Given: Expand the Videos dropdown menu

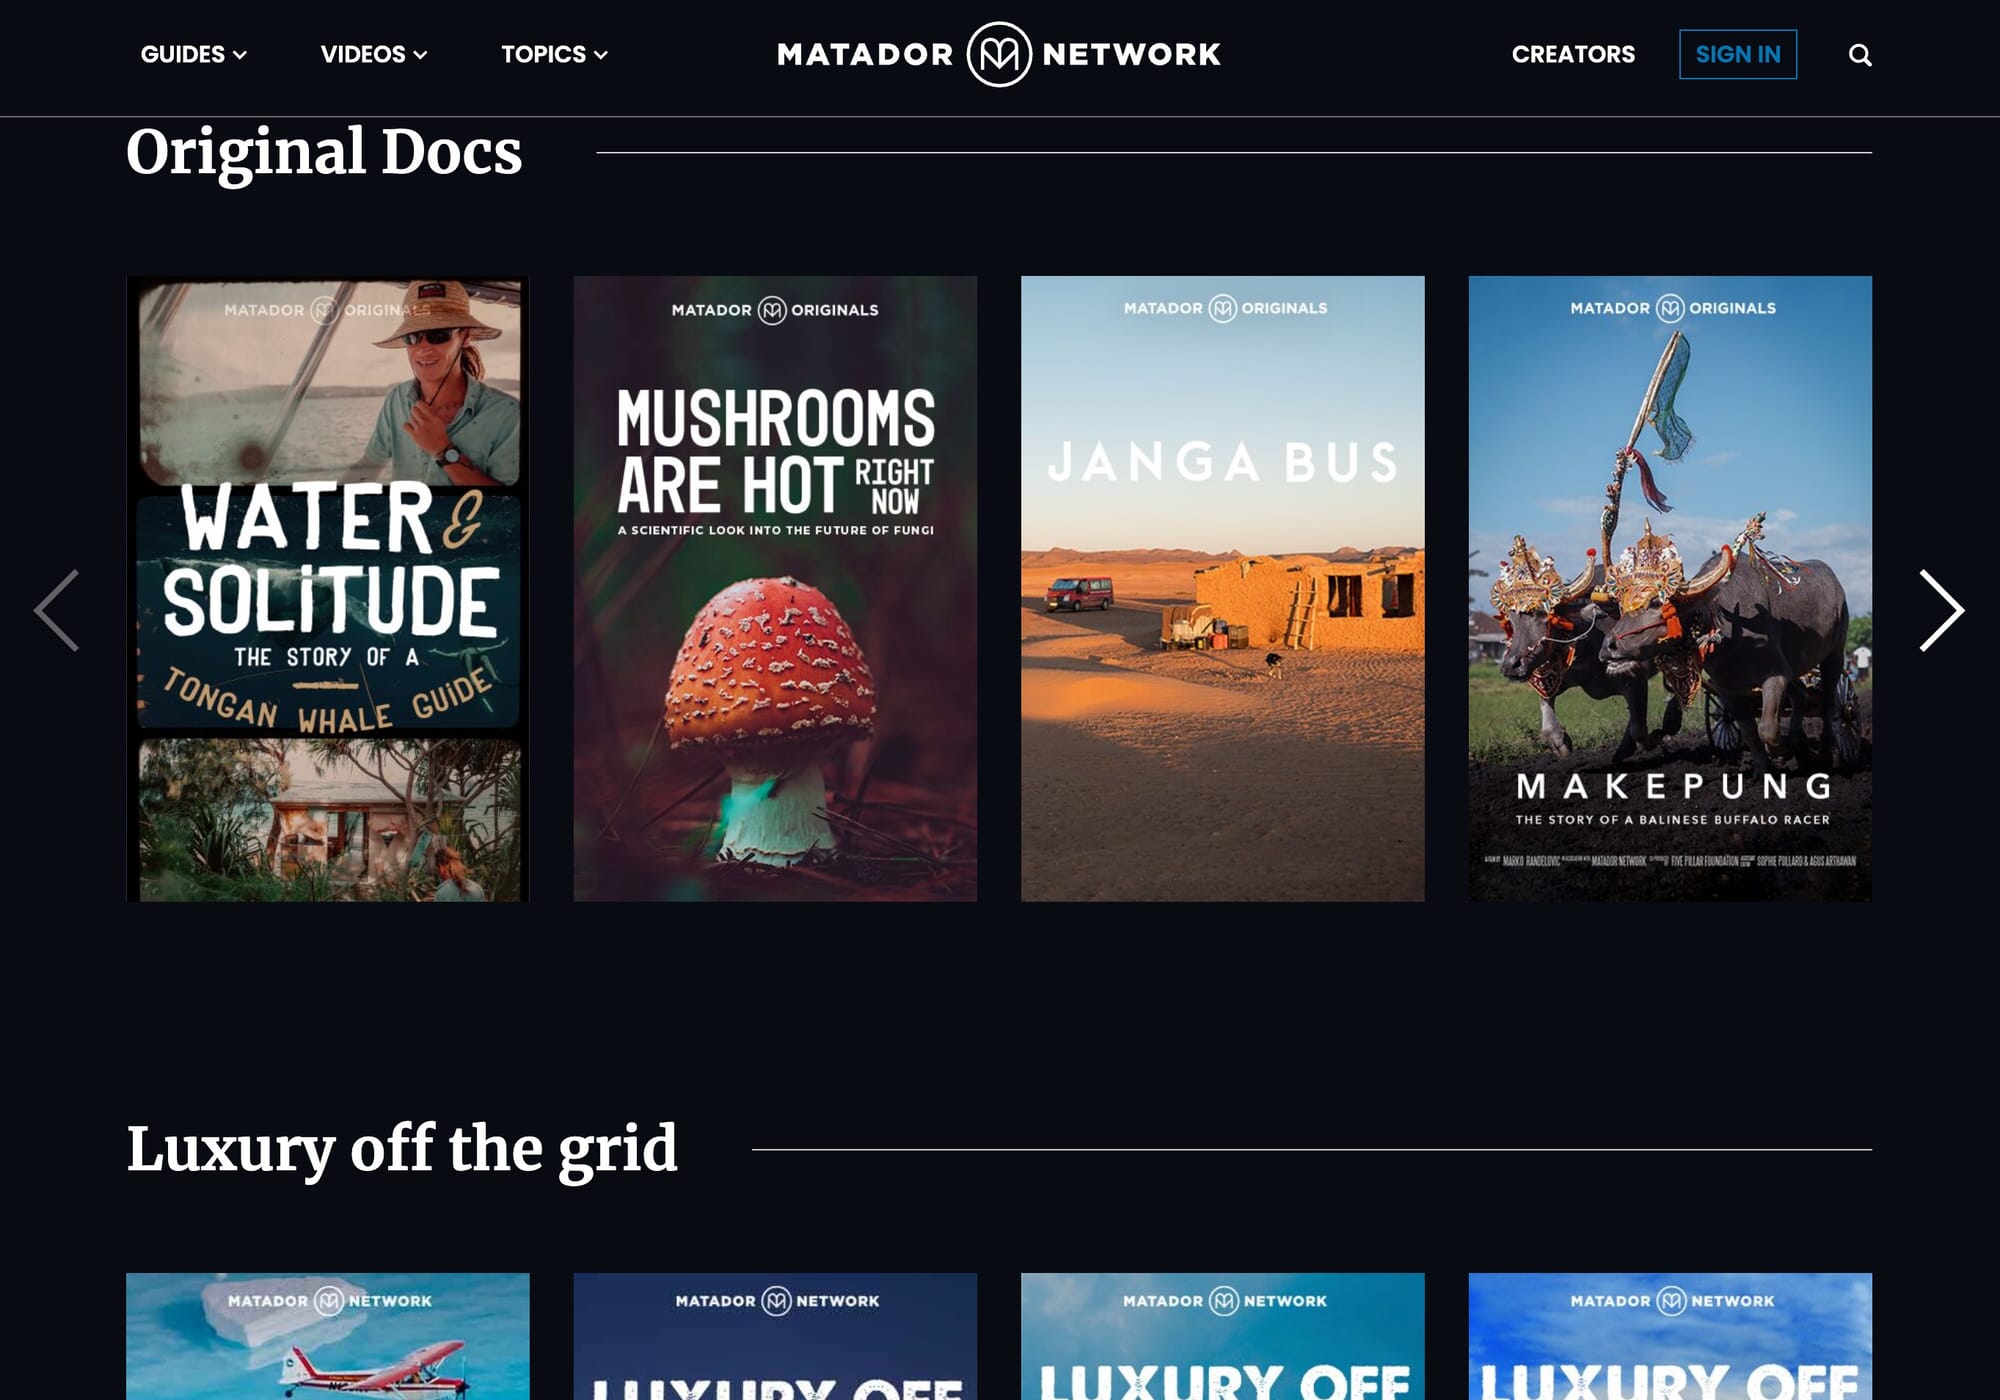Looking at the screenshot, I should point(373,54).
